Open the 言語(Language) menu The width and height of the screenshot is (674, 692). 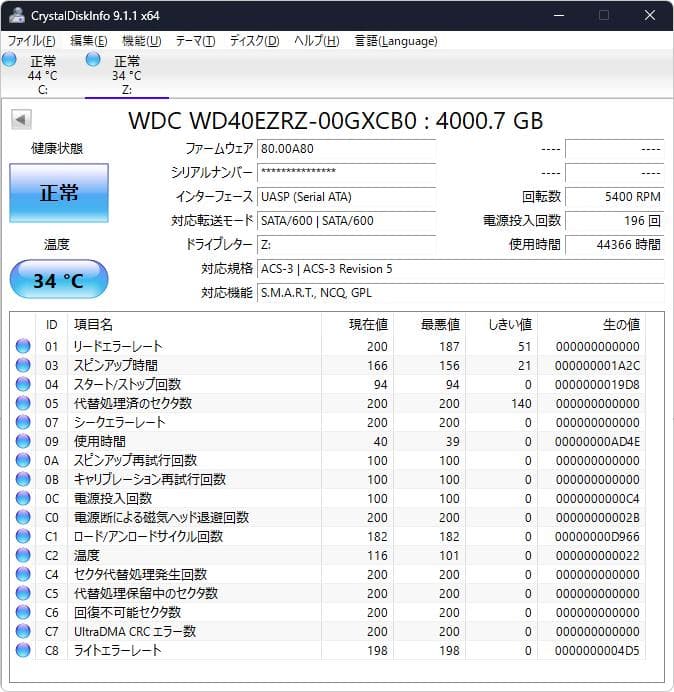click(x=396, y=41)
